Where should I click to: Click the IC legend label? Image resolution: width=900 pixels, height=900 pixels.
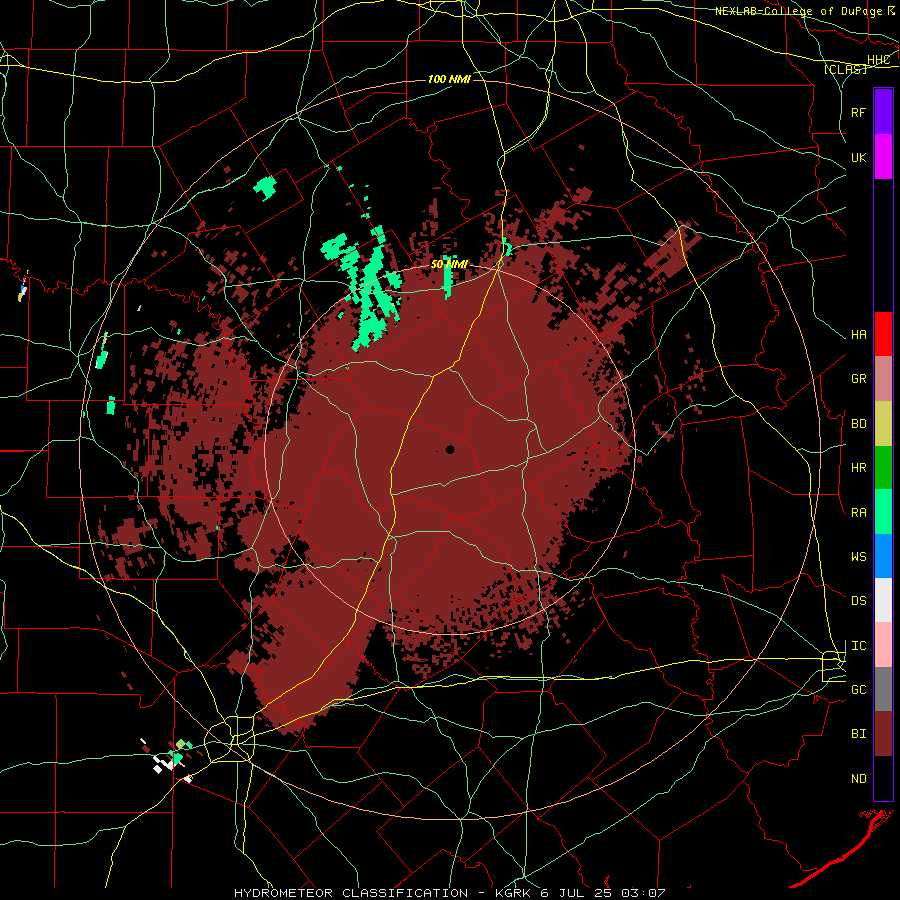859,646
